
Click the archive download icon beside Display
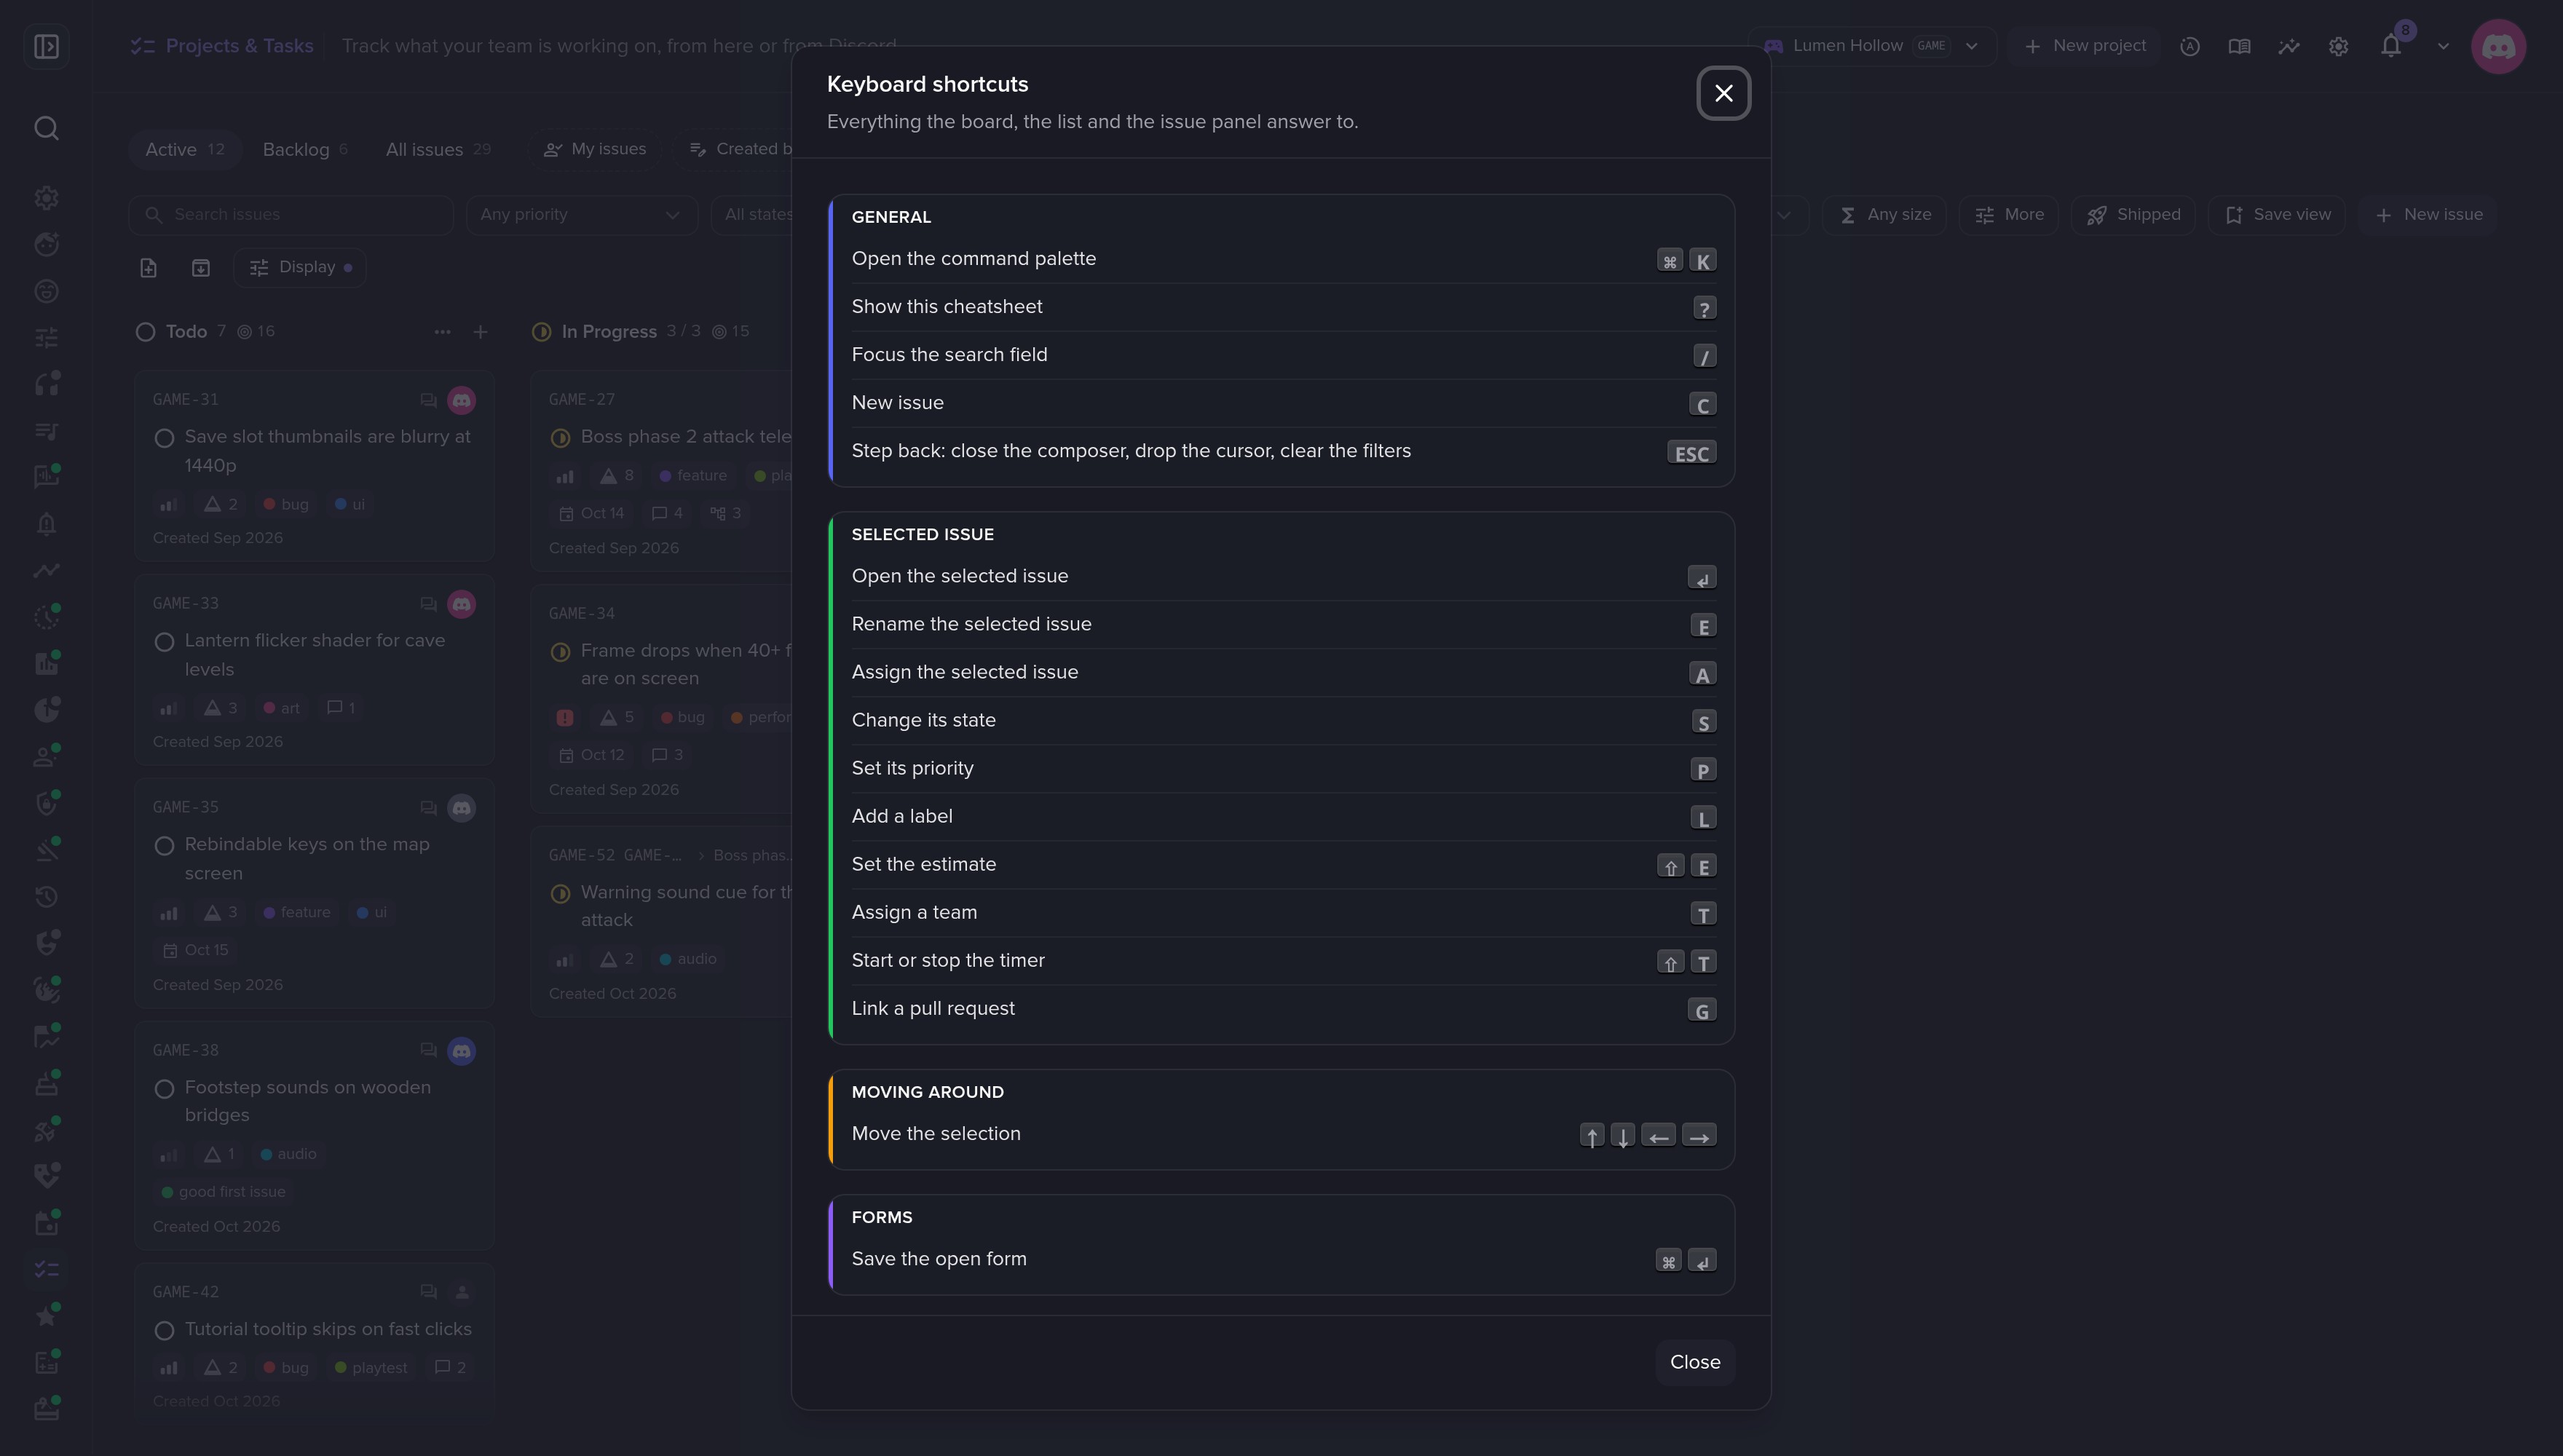click(x=201, y=267)
